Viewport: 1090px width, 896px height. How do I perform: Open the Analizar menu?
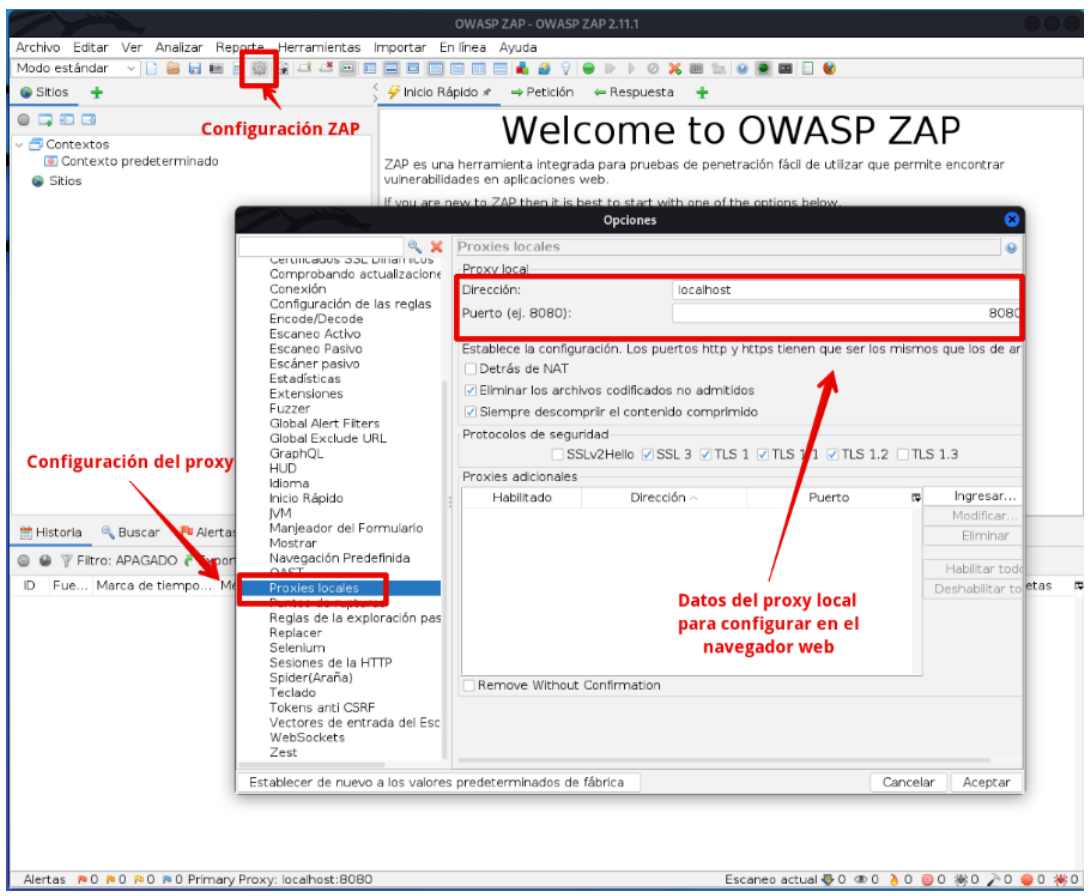click(x=179, y=47)
